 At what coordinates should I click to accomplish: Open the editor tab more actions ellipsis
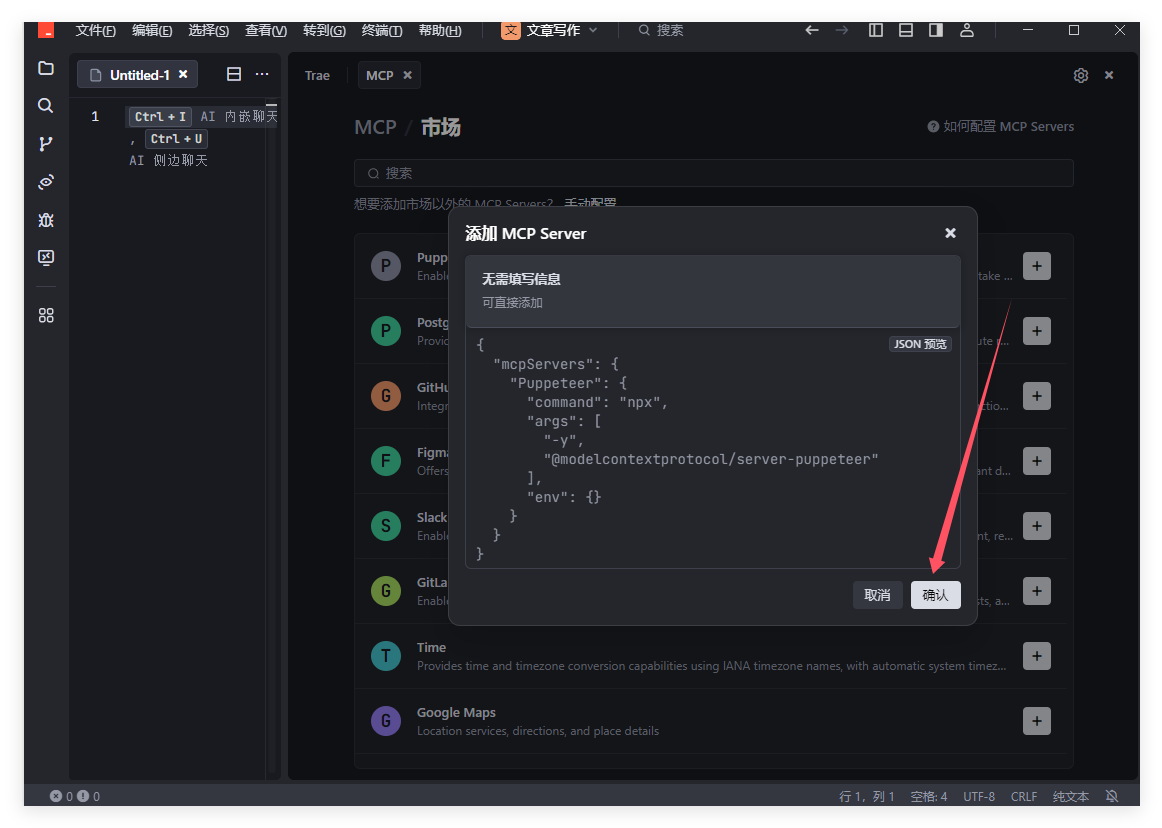click(262, 74)
